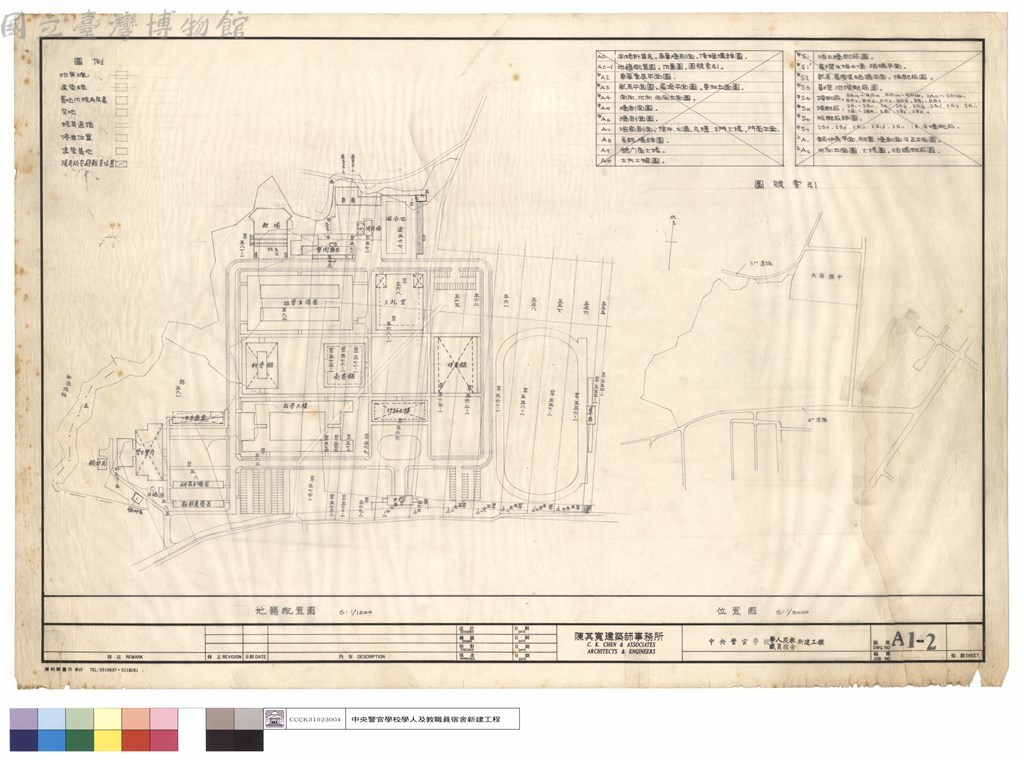Click the salmon color patch

136,719
